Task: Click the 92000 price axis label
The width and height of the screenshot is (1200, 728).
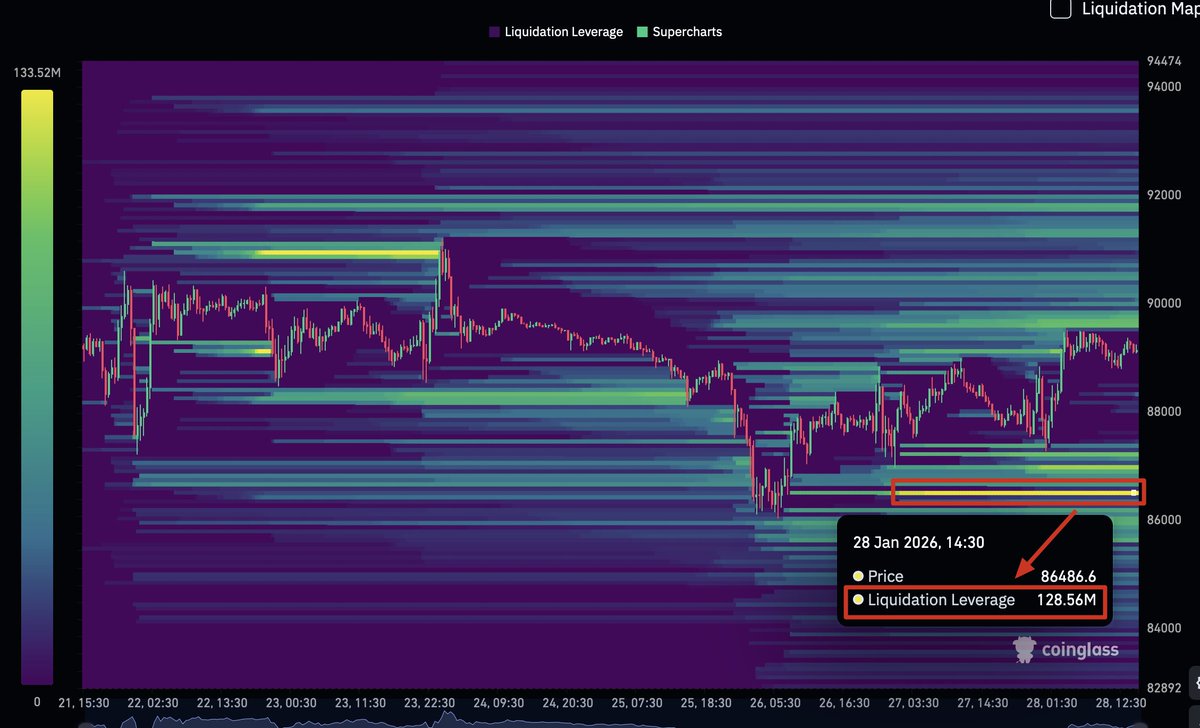Action: tap(1163, 195)
